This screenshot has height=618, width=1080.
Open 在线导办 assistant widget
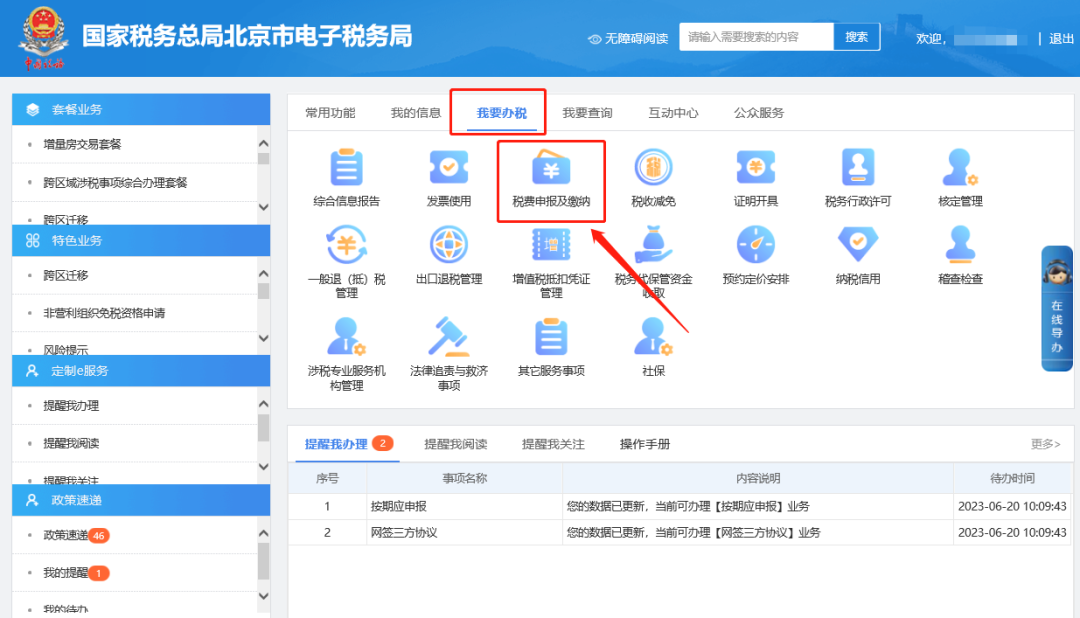pos(1057,308)
